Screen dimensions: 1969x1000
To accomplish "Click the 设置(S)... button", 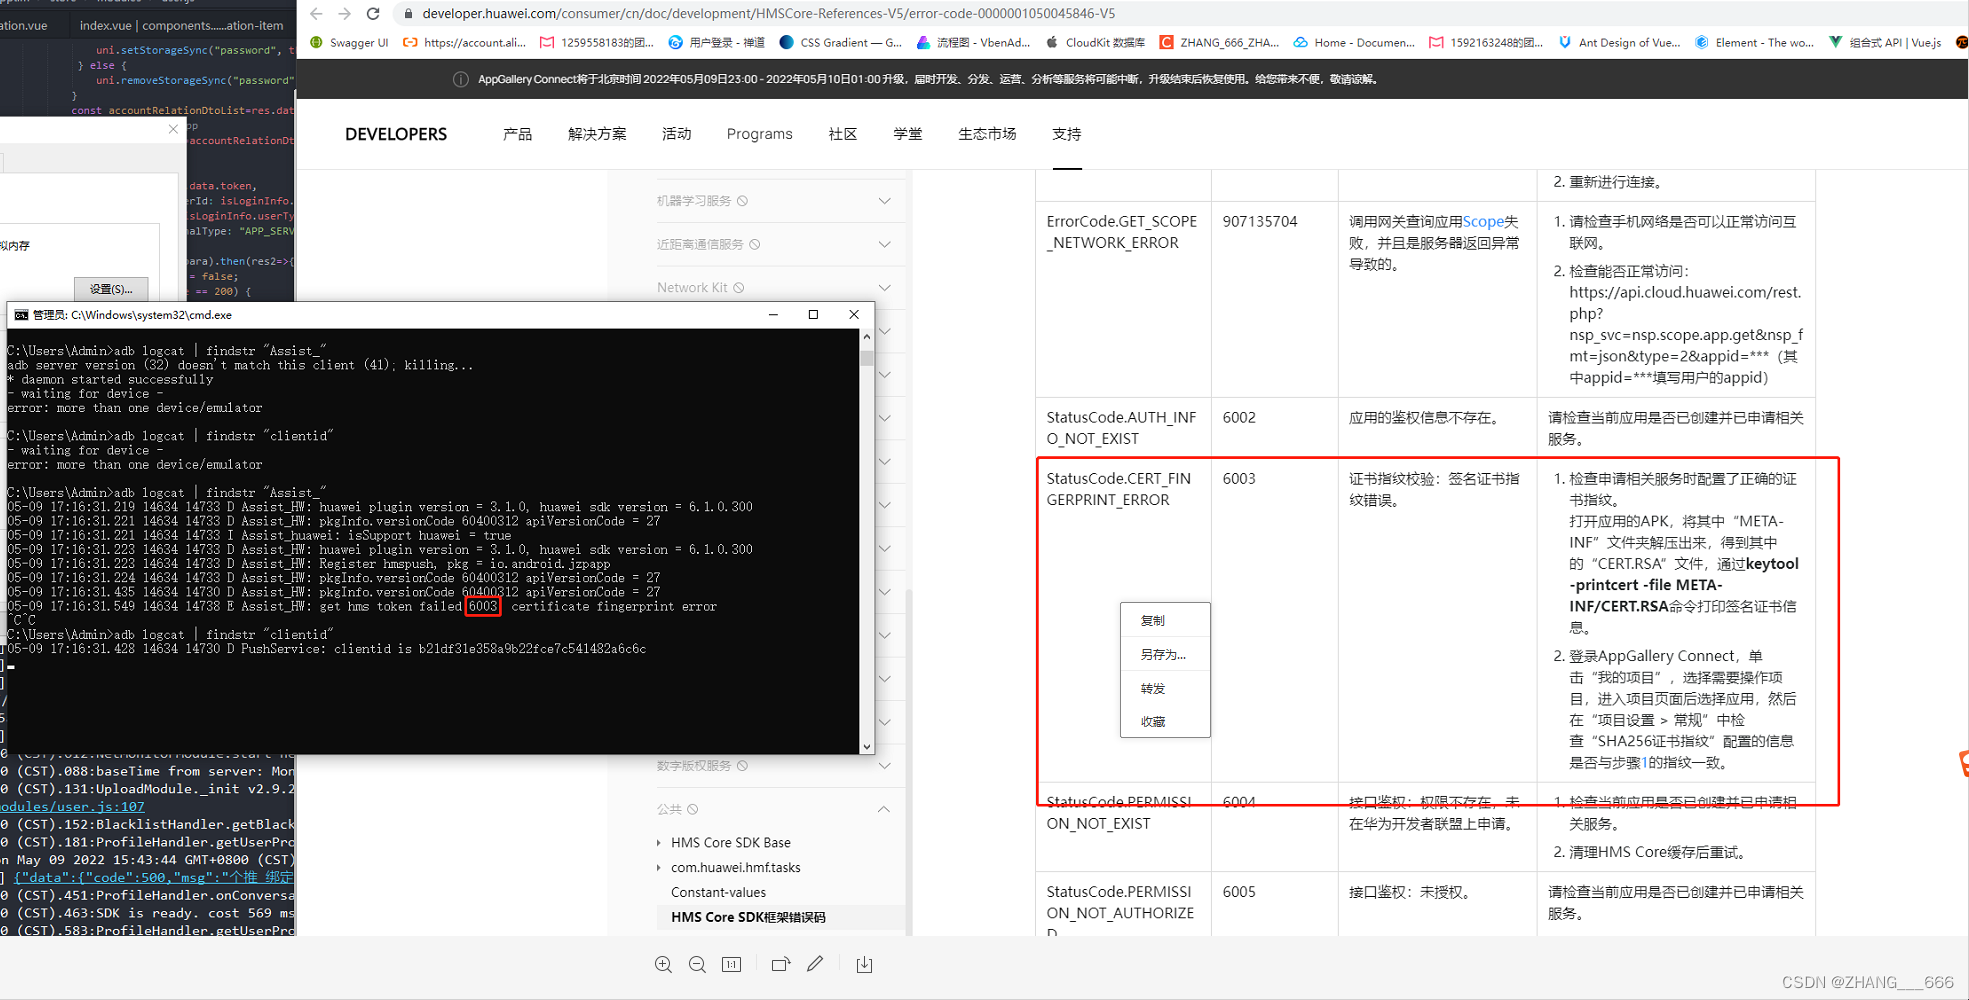I will [111, 289].
